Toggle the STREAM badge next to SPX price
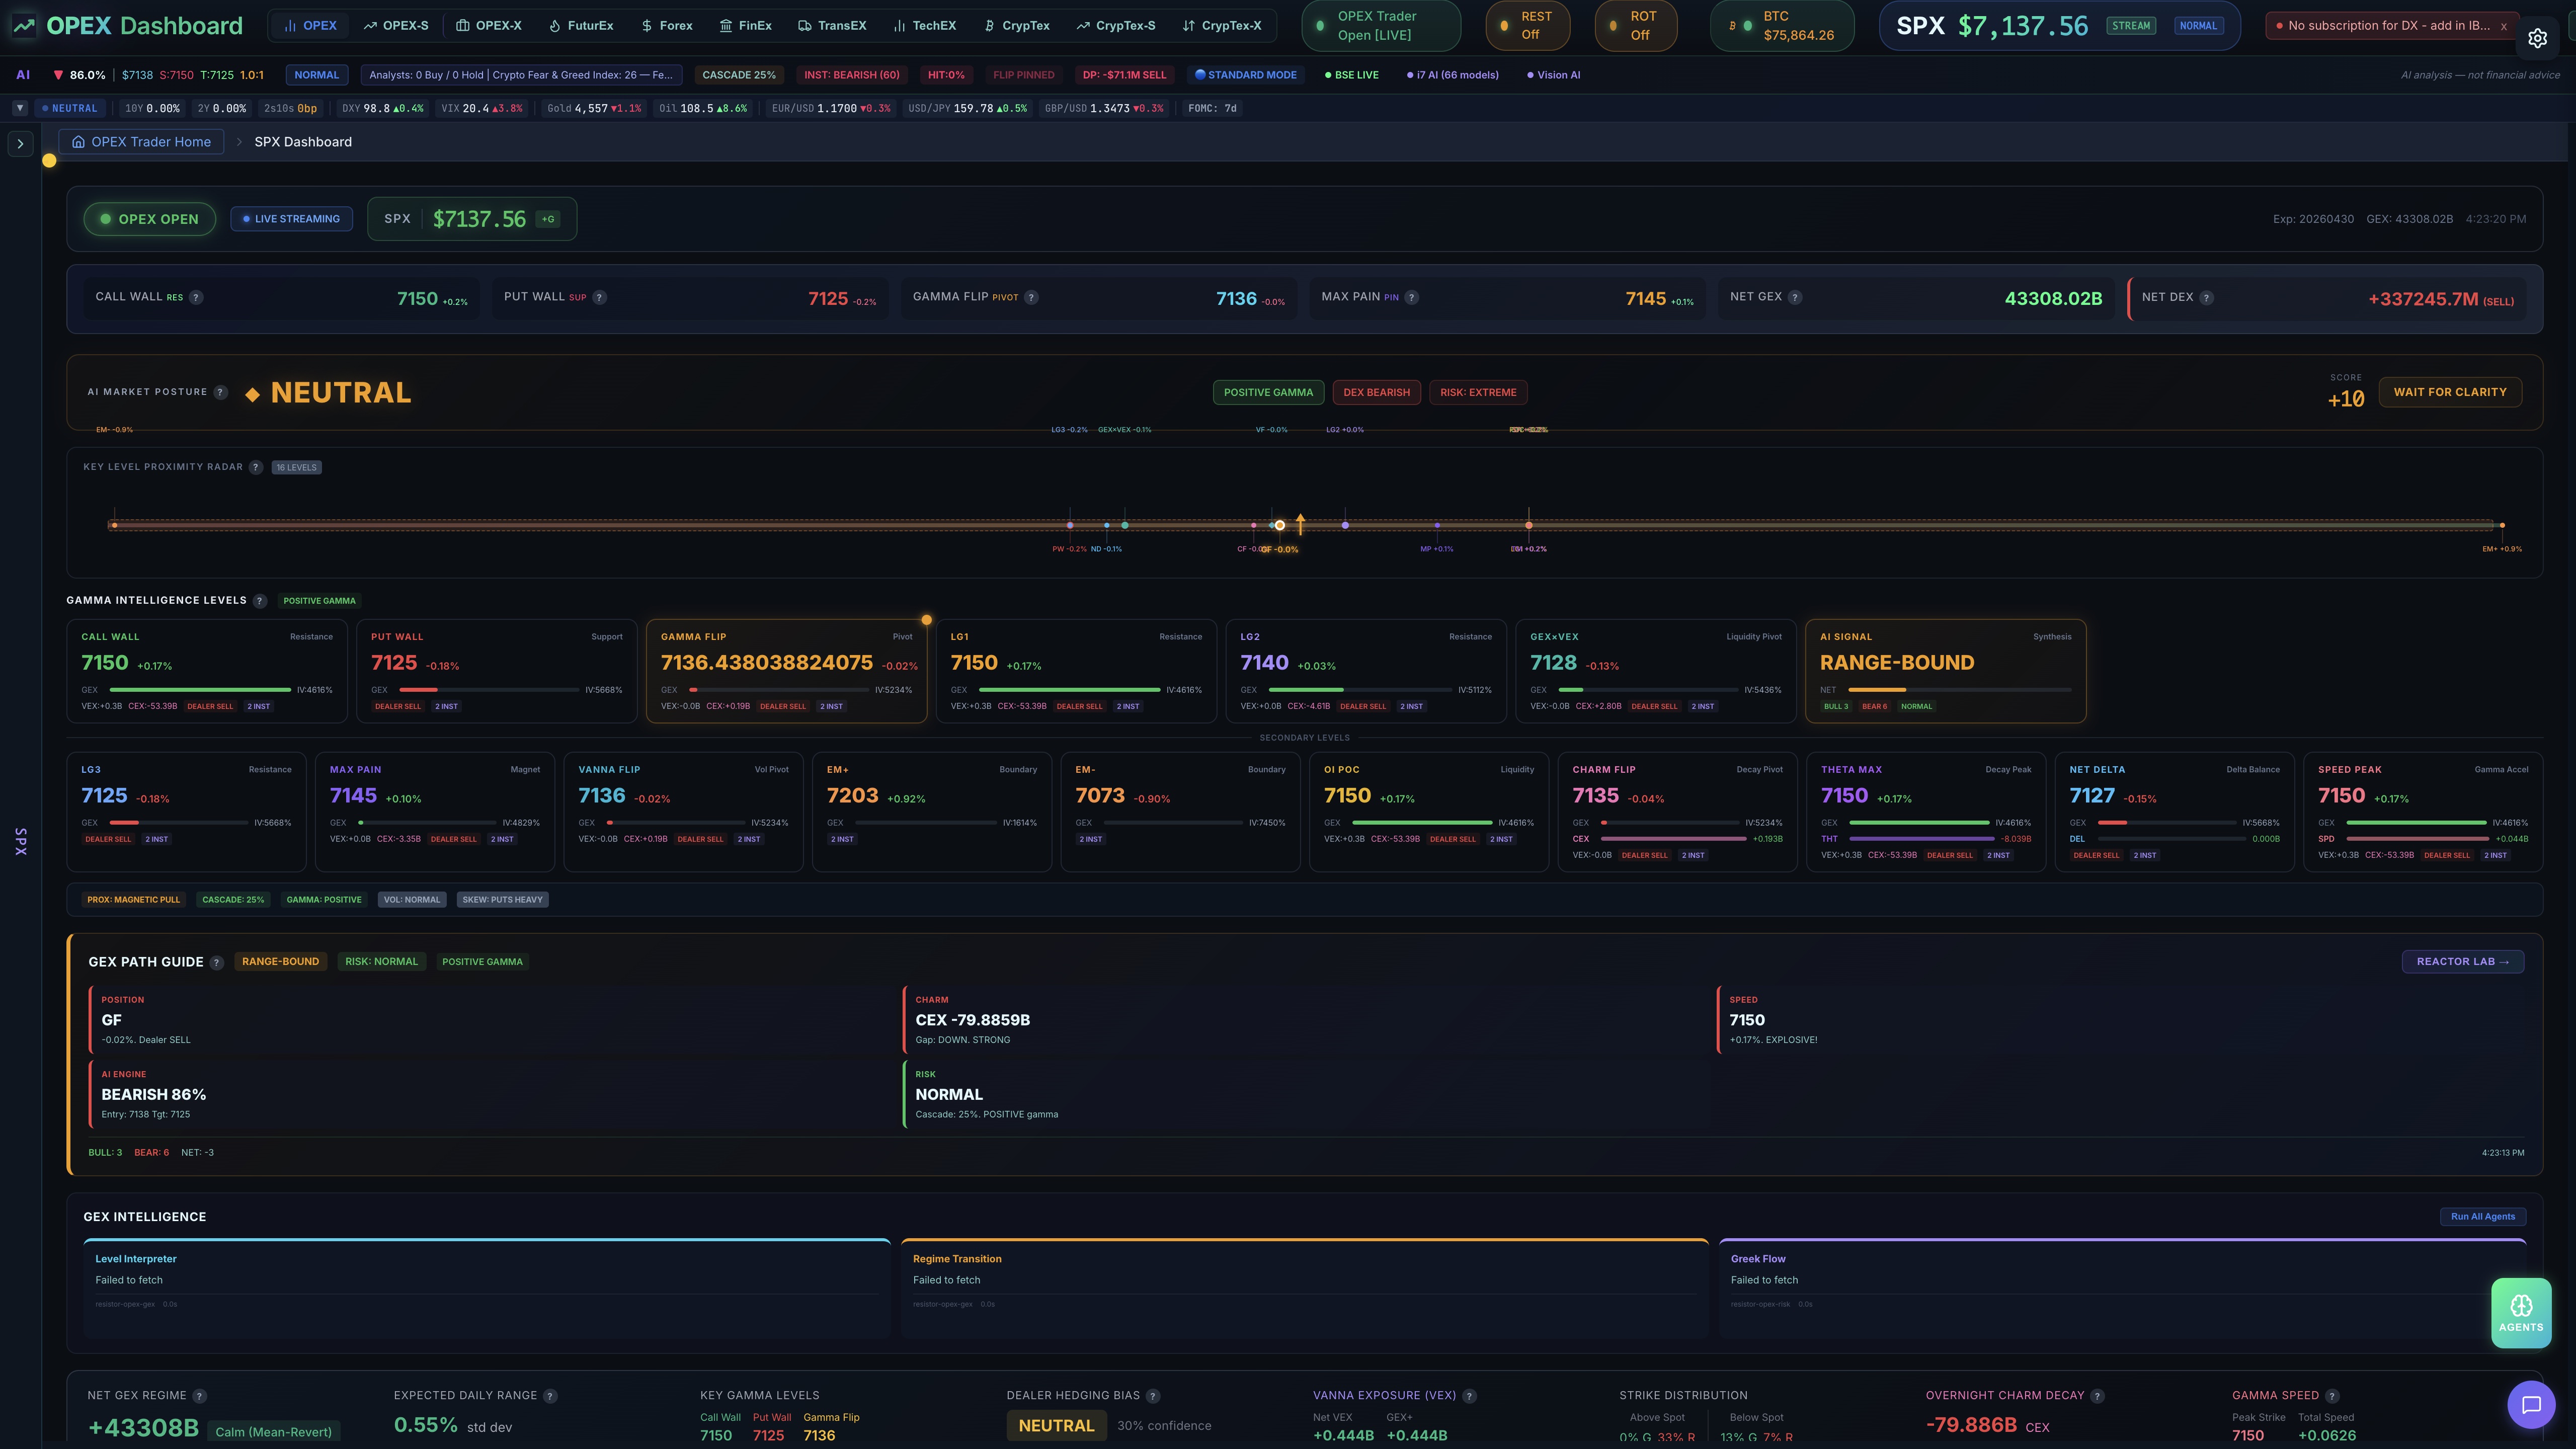Screen dimensions: 2576x1449 click(2130, 26)
